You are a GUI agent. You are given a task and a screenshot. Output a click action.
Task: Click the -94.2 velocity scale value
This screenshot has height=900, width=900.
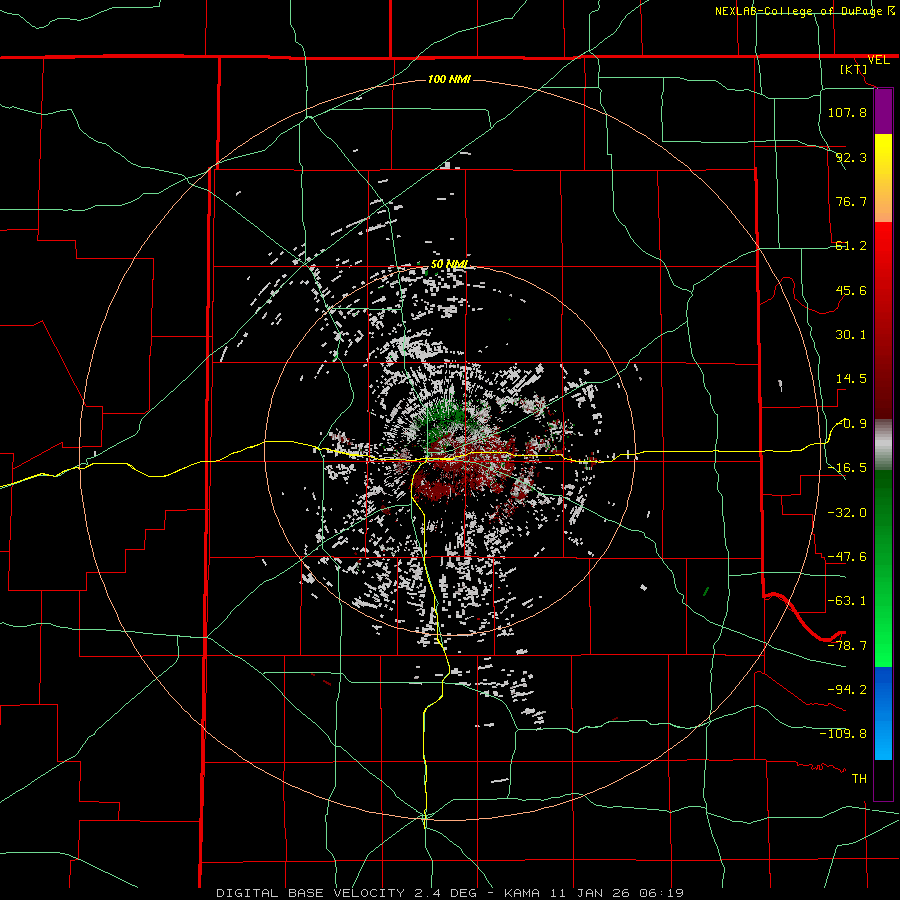pyautogui.click(x=847, y=690)
